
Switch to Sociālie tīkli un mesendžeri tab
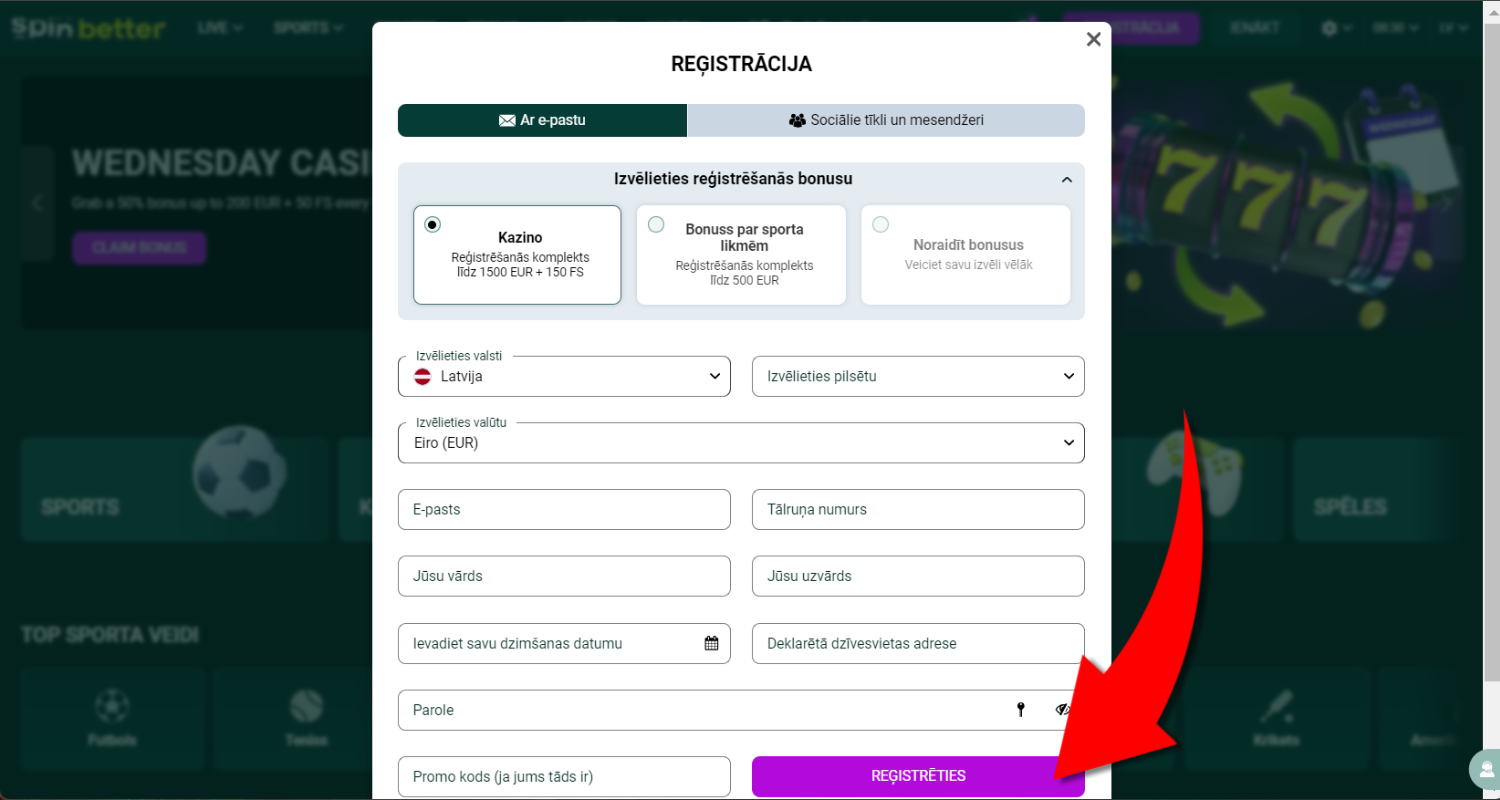(x=886, y=120)
